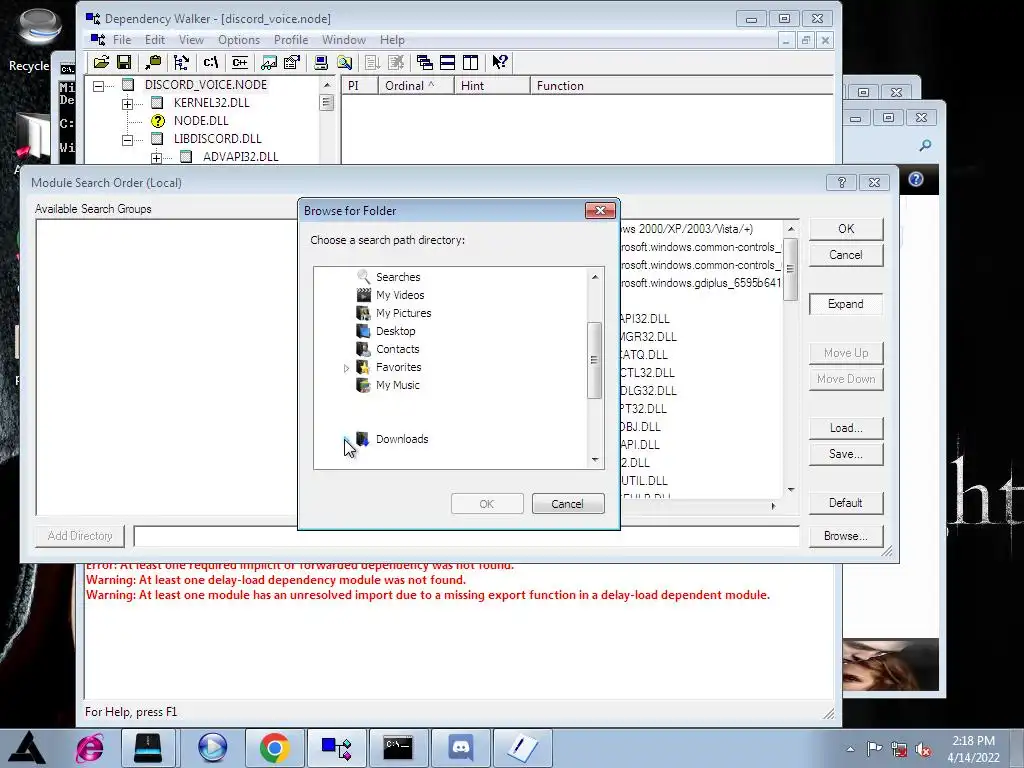1024x768 pixels.
Task: Open Discord from the taskbar
Action: click(460, 748)
